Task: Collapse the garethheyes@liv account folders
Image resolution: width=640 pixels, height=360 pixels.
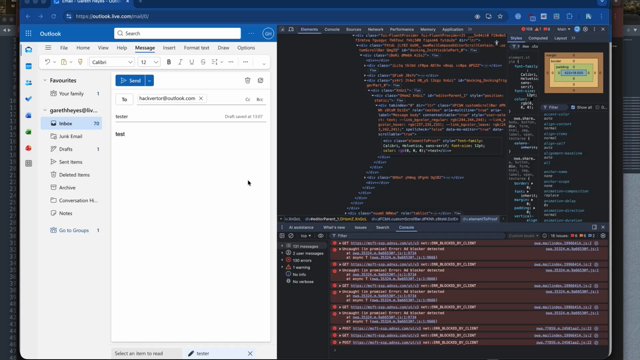Action: [x=45, y=110]
